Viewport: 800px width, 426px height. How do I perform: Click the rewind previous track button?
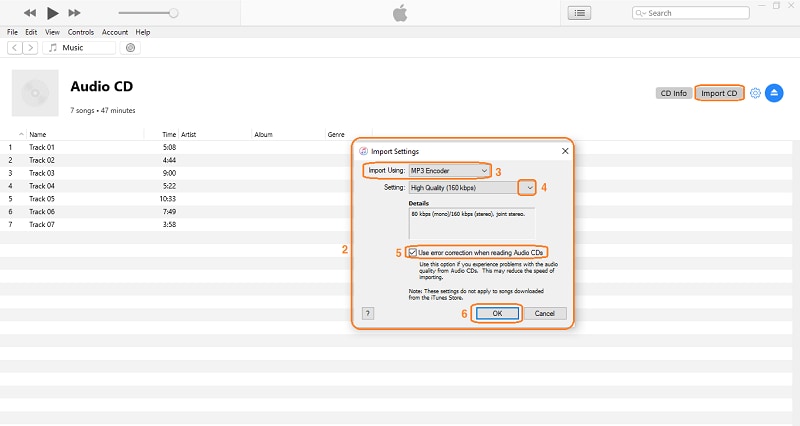(x=30, y=13)
